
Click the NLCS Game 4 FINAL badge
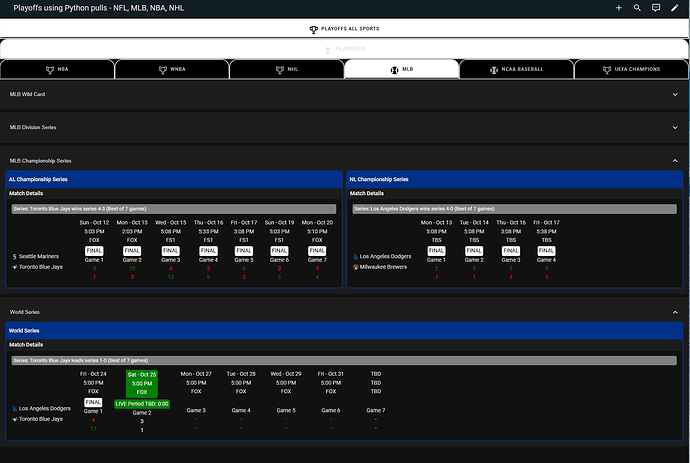coord(546,251)
